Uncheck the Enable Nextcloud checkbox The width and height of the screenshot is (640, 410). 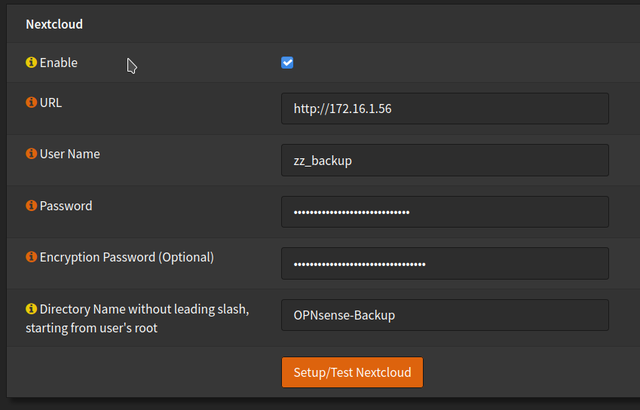pos(287,63)
